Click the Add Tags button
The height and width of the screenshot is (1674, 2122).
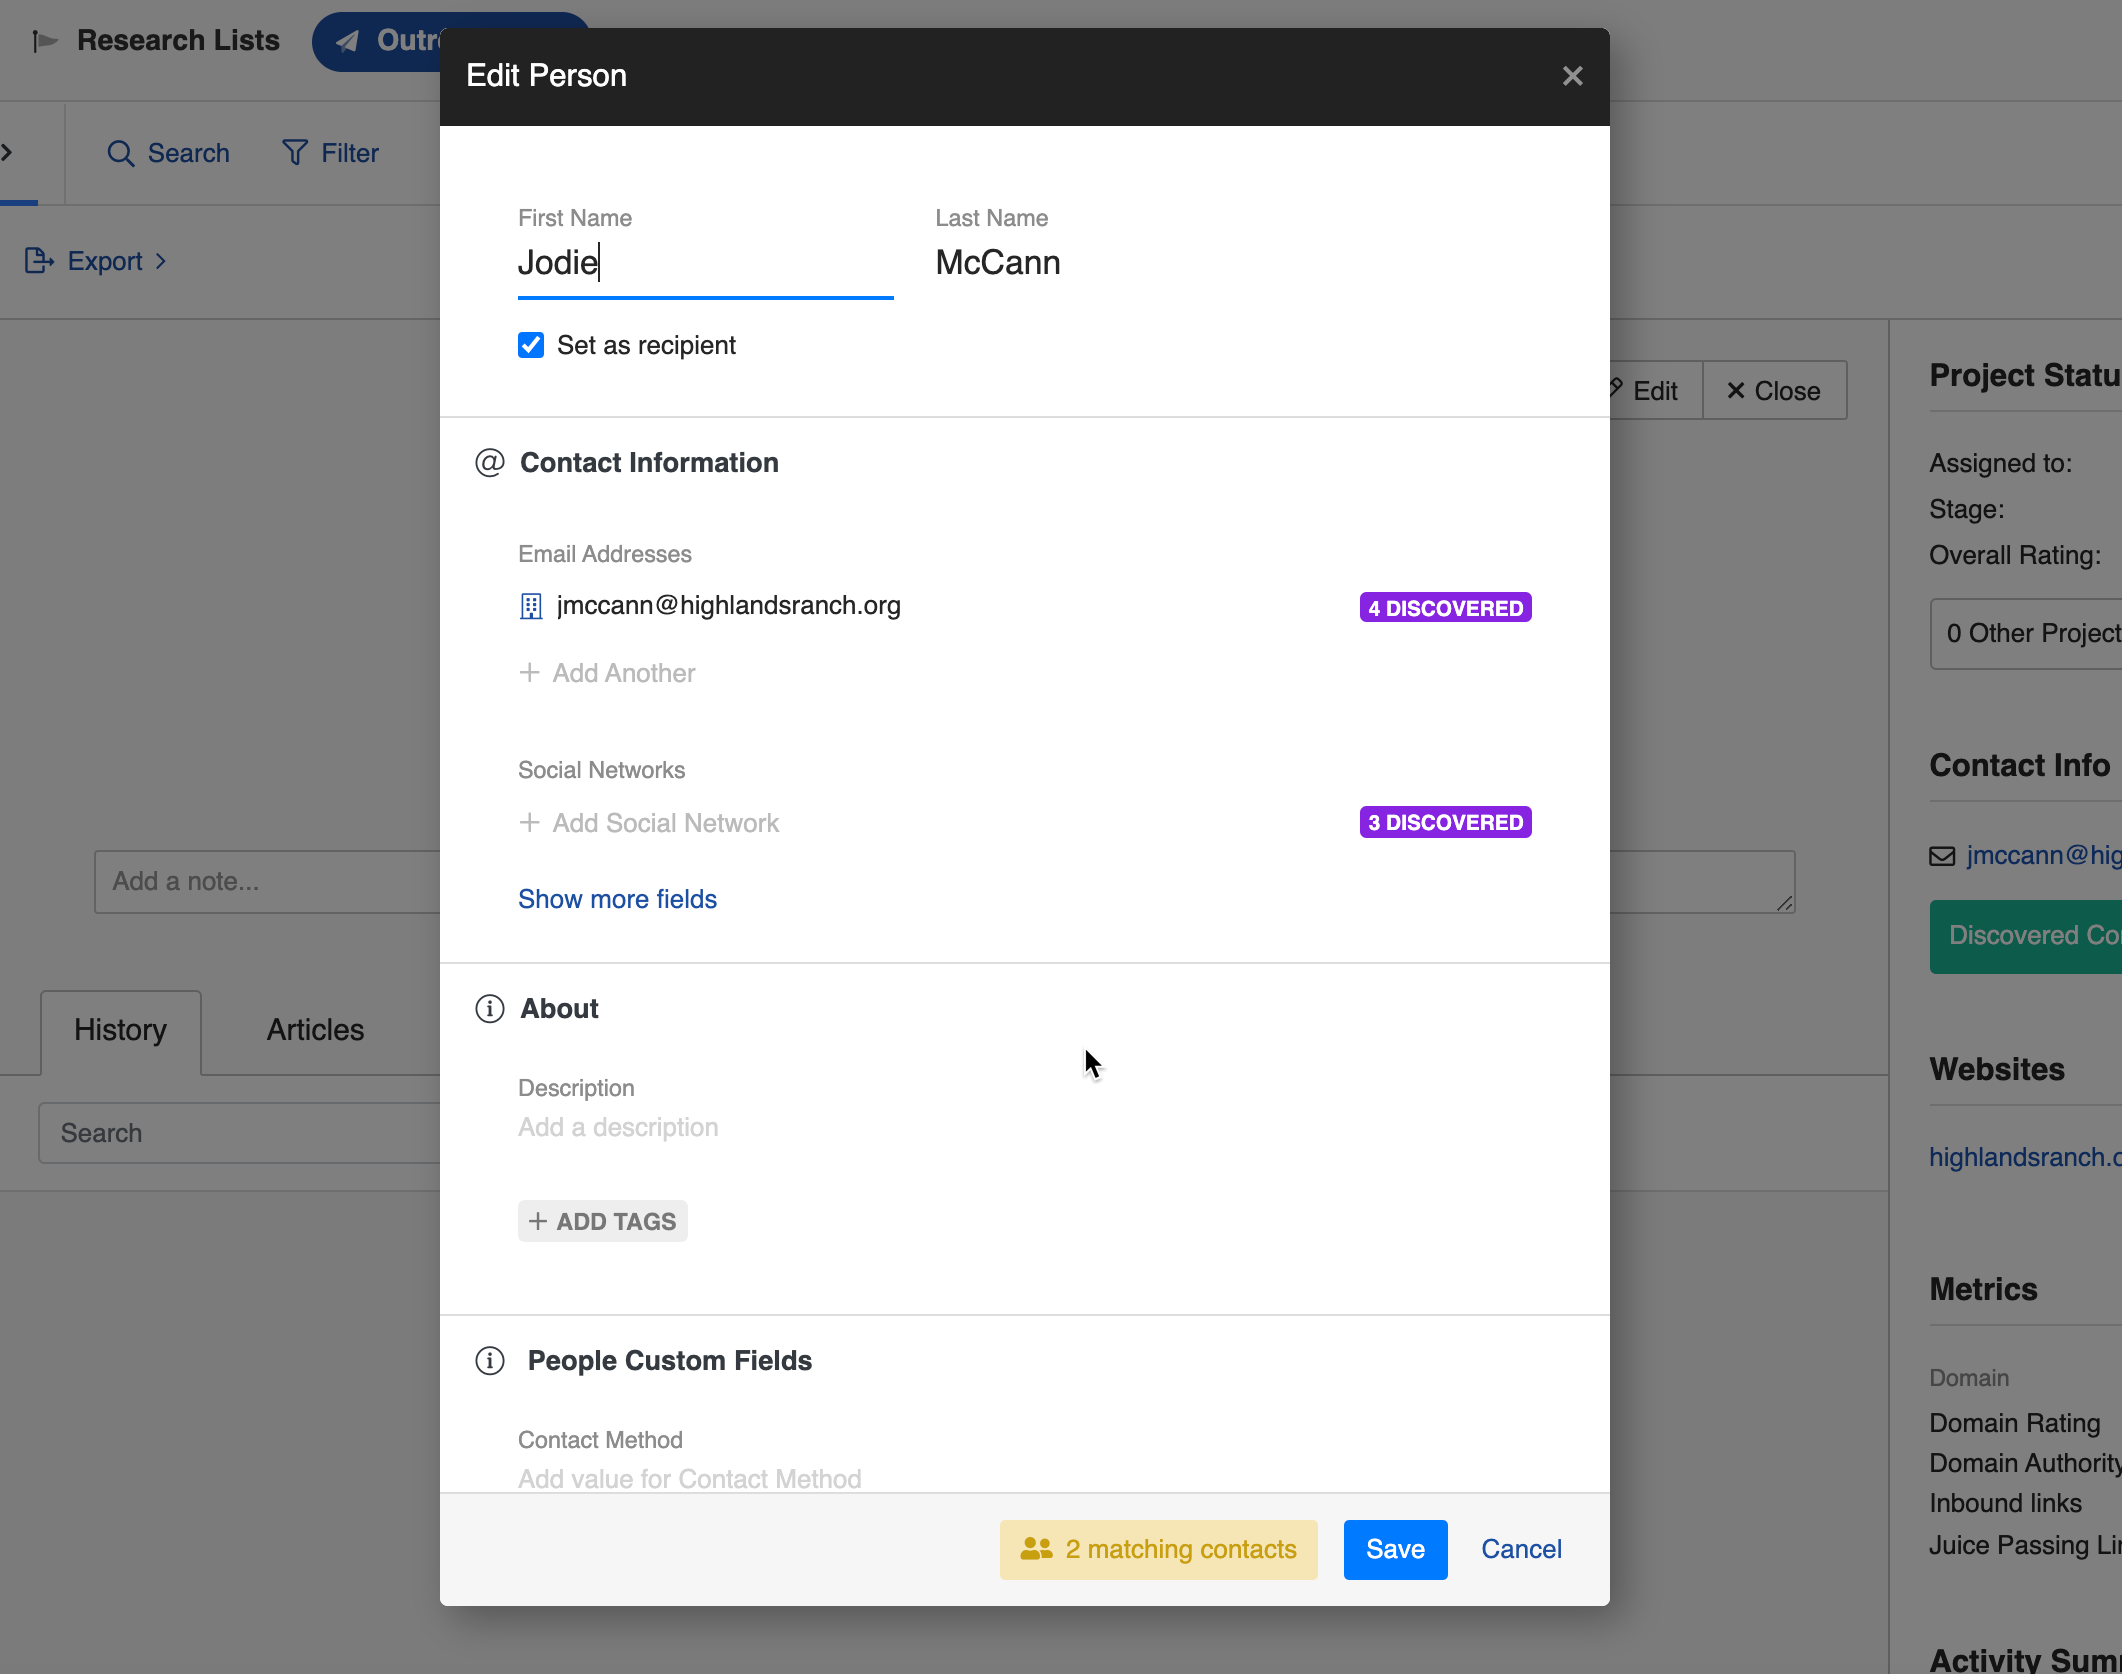[602, 1221]
